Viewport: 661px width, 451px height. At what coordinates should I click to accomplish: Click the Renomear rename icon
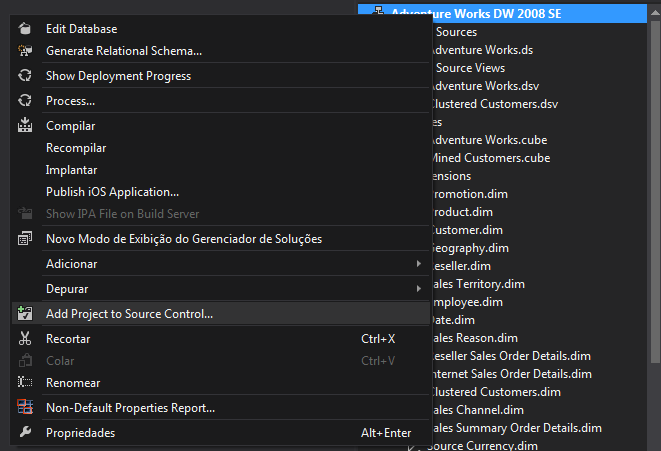[x=25, y=382]
